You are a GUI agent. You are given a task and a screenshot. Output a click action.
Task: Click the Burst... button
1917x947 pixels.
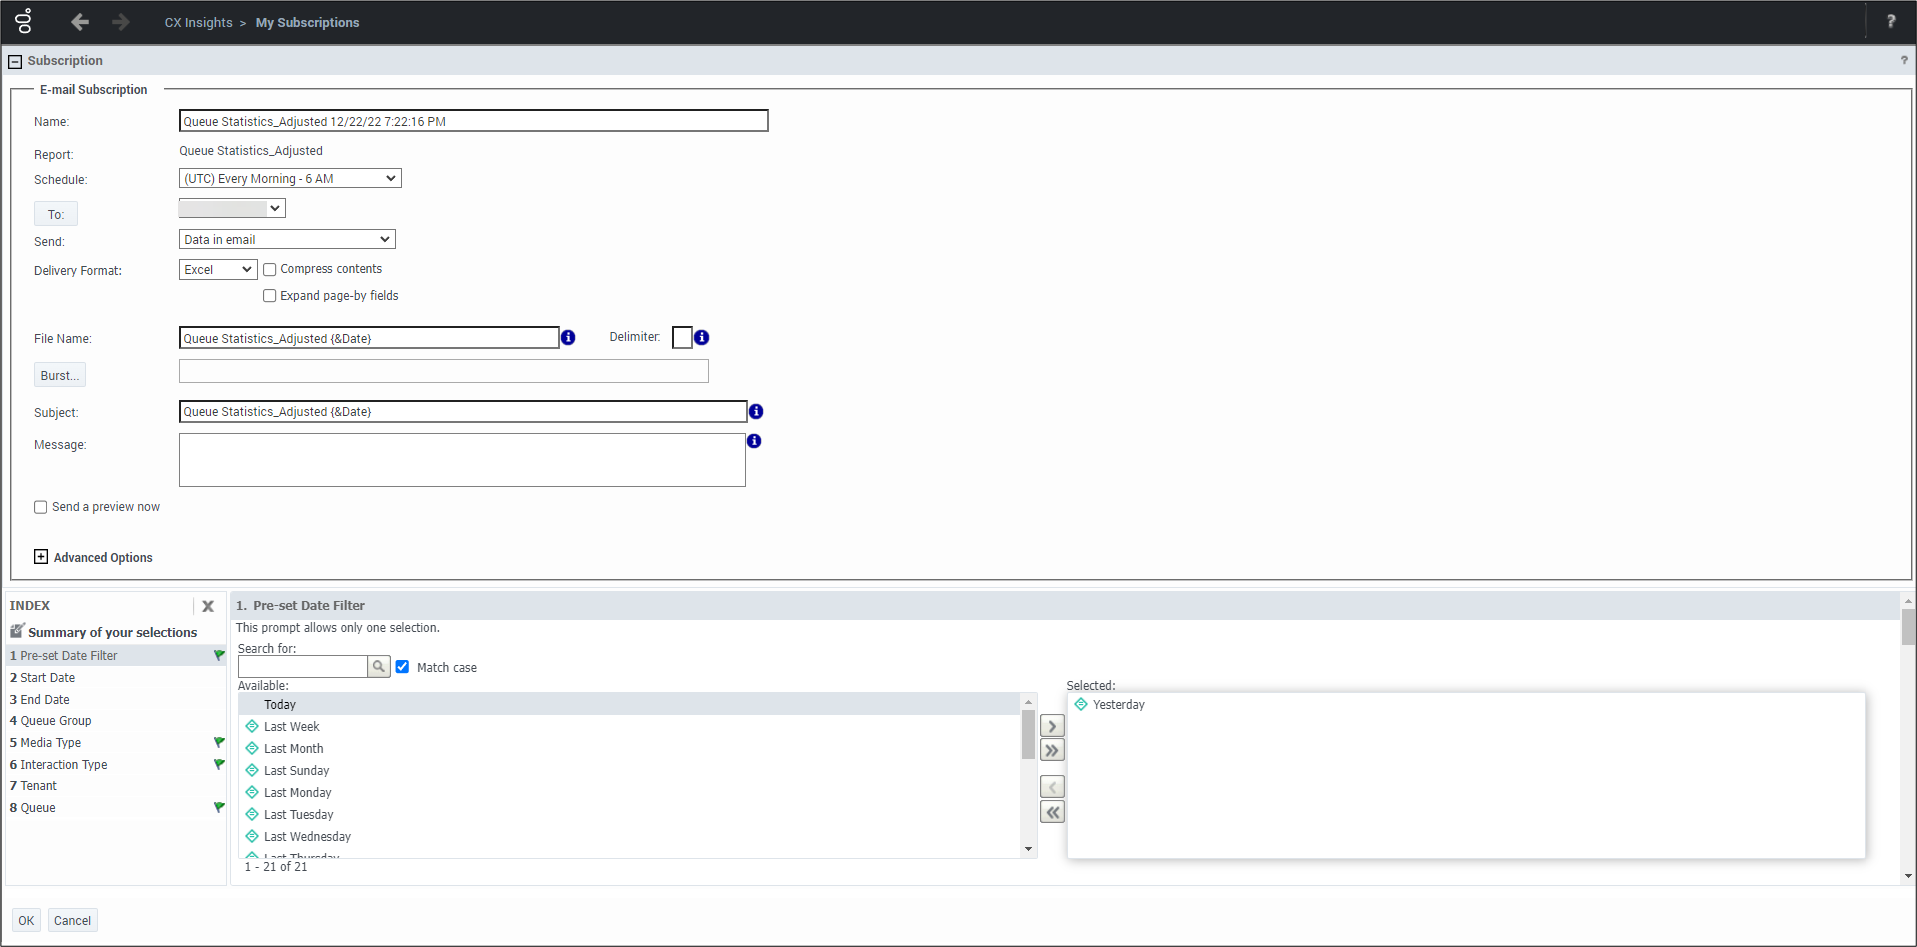(59, 376)
